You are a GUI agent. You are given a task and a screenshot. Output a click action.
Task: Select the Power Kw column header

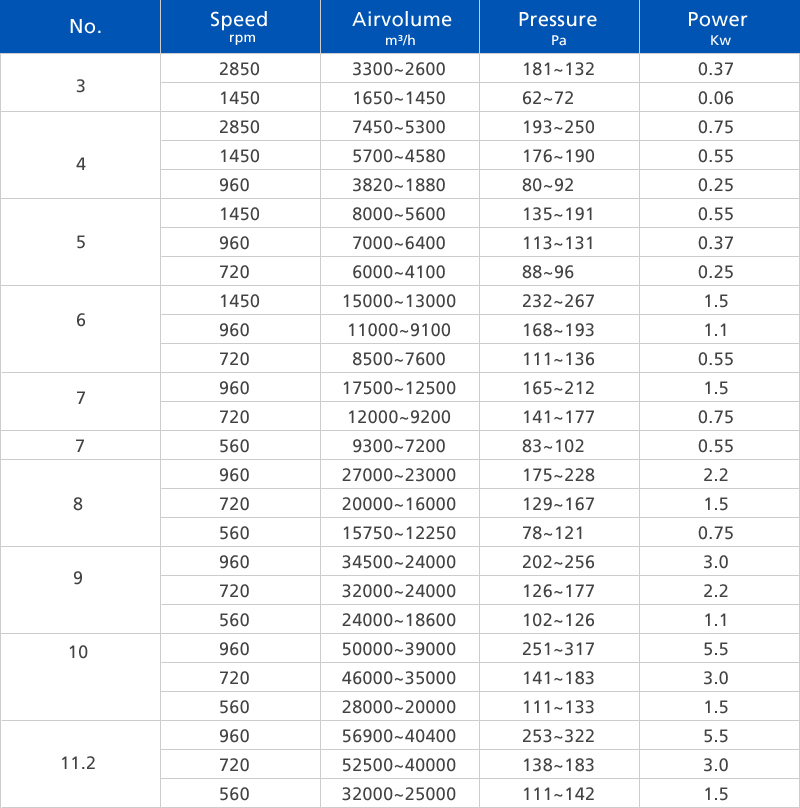(717, 26)
